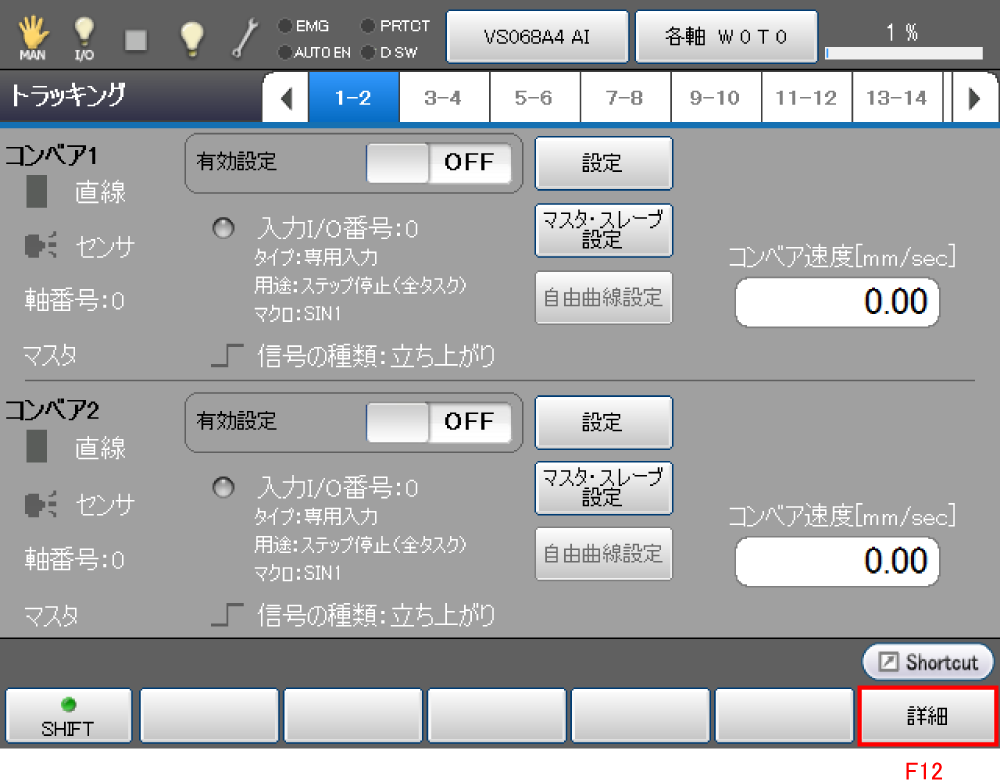Viewport: 1000px width, 783px height.
Task: Click the Shortcut button with arrow icon
Action: point(928,662)
